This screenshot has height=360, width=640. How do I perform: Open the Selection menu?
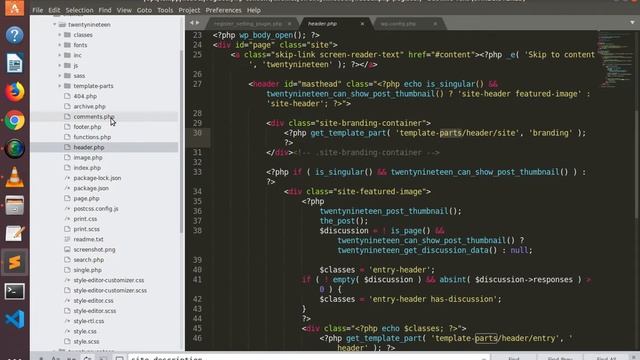pyautogui.click(x=79, y=10)
